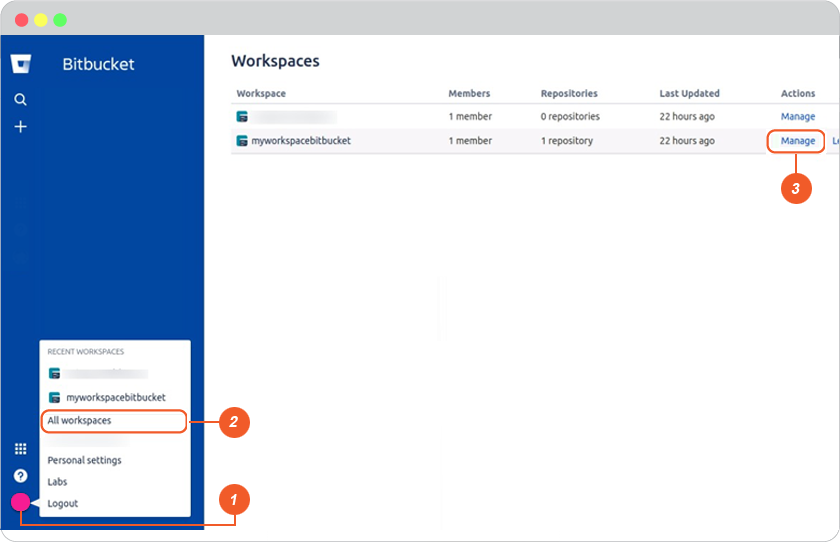Click the plus create icon
Screen dimensions: 840x542
(x=20, y=127)
